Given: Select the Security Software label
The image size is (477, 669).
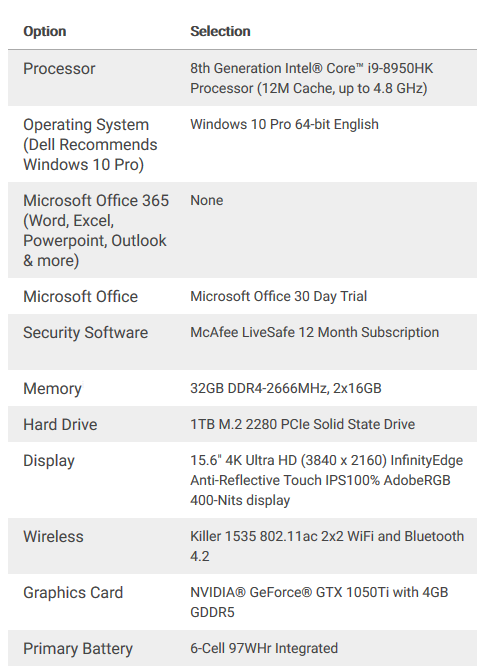Looking at the screenshot, I should point(85,332).
